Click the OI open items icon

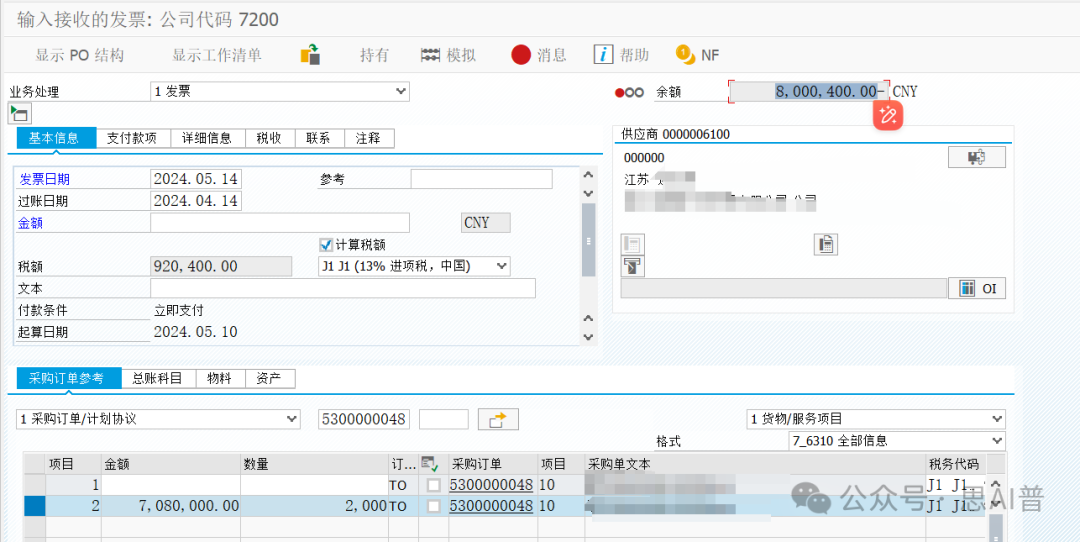[976, 288]
